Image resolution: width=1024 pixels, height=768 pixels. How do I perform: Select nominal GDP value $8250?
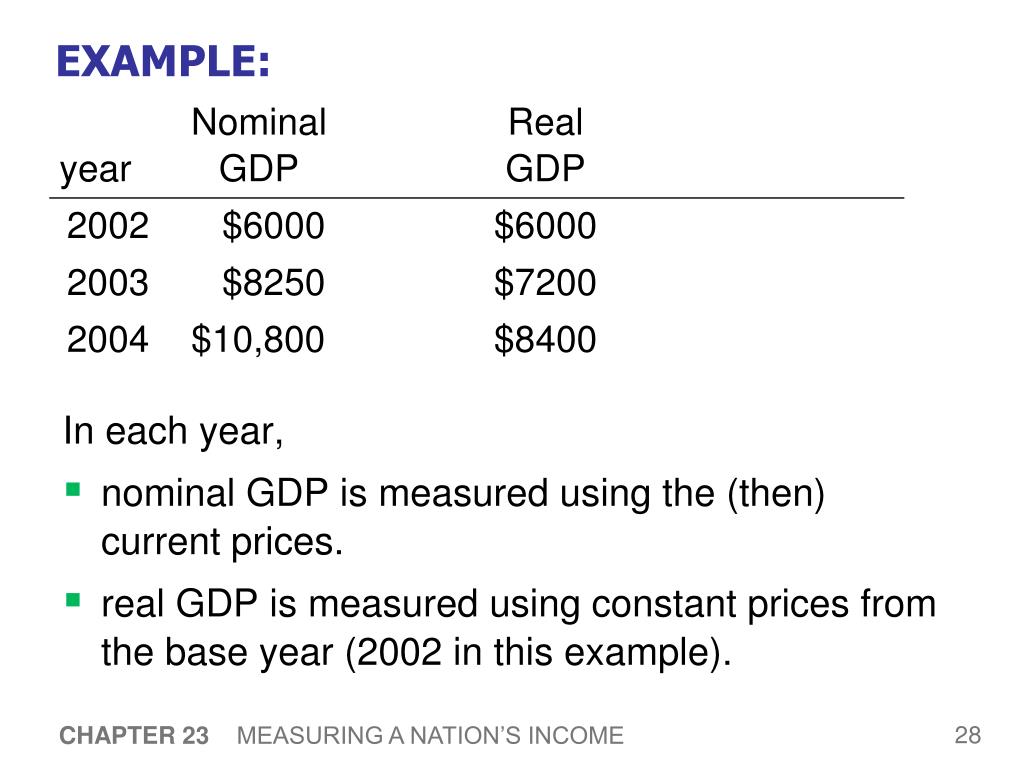pyautogui.click(x=273, y=283)
